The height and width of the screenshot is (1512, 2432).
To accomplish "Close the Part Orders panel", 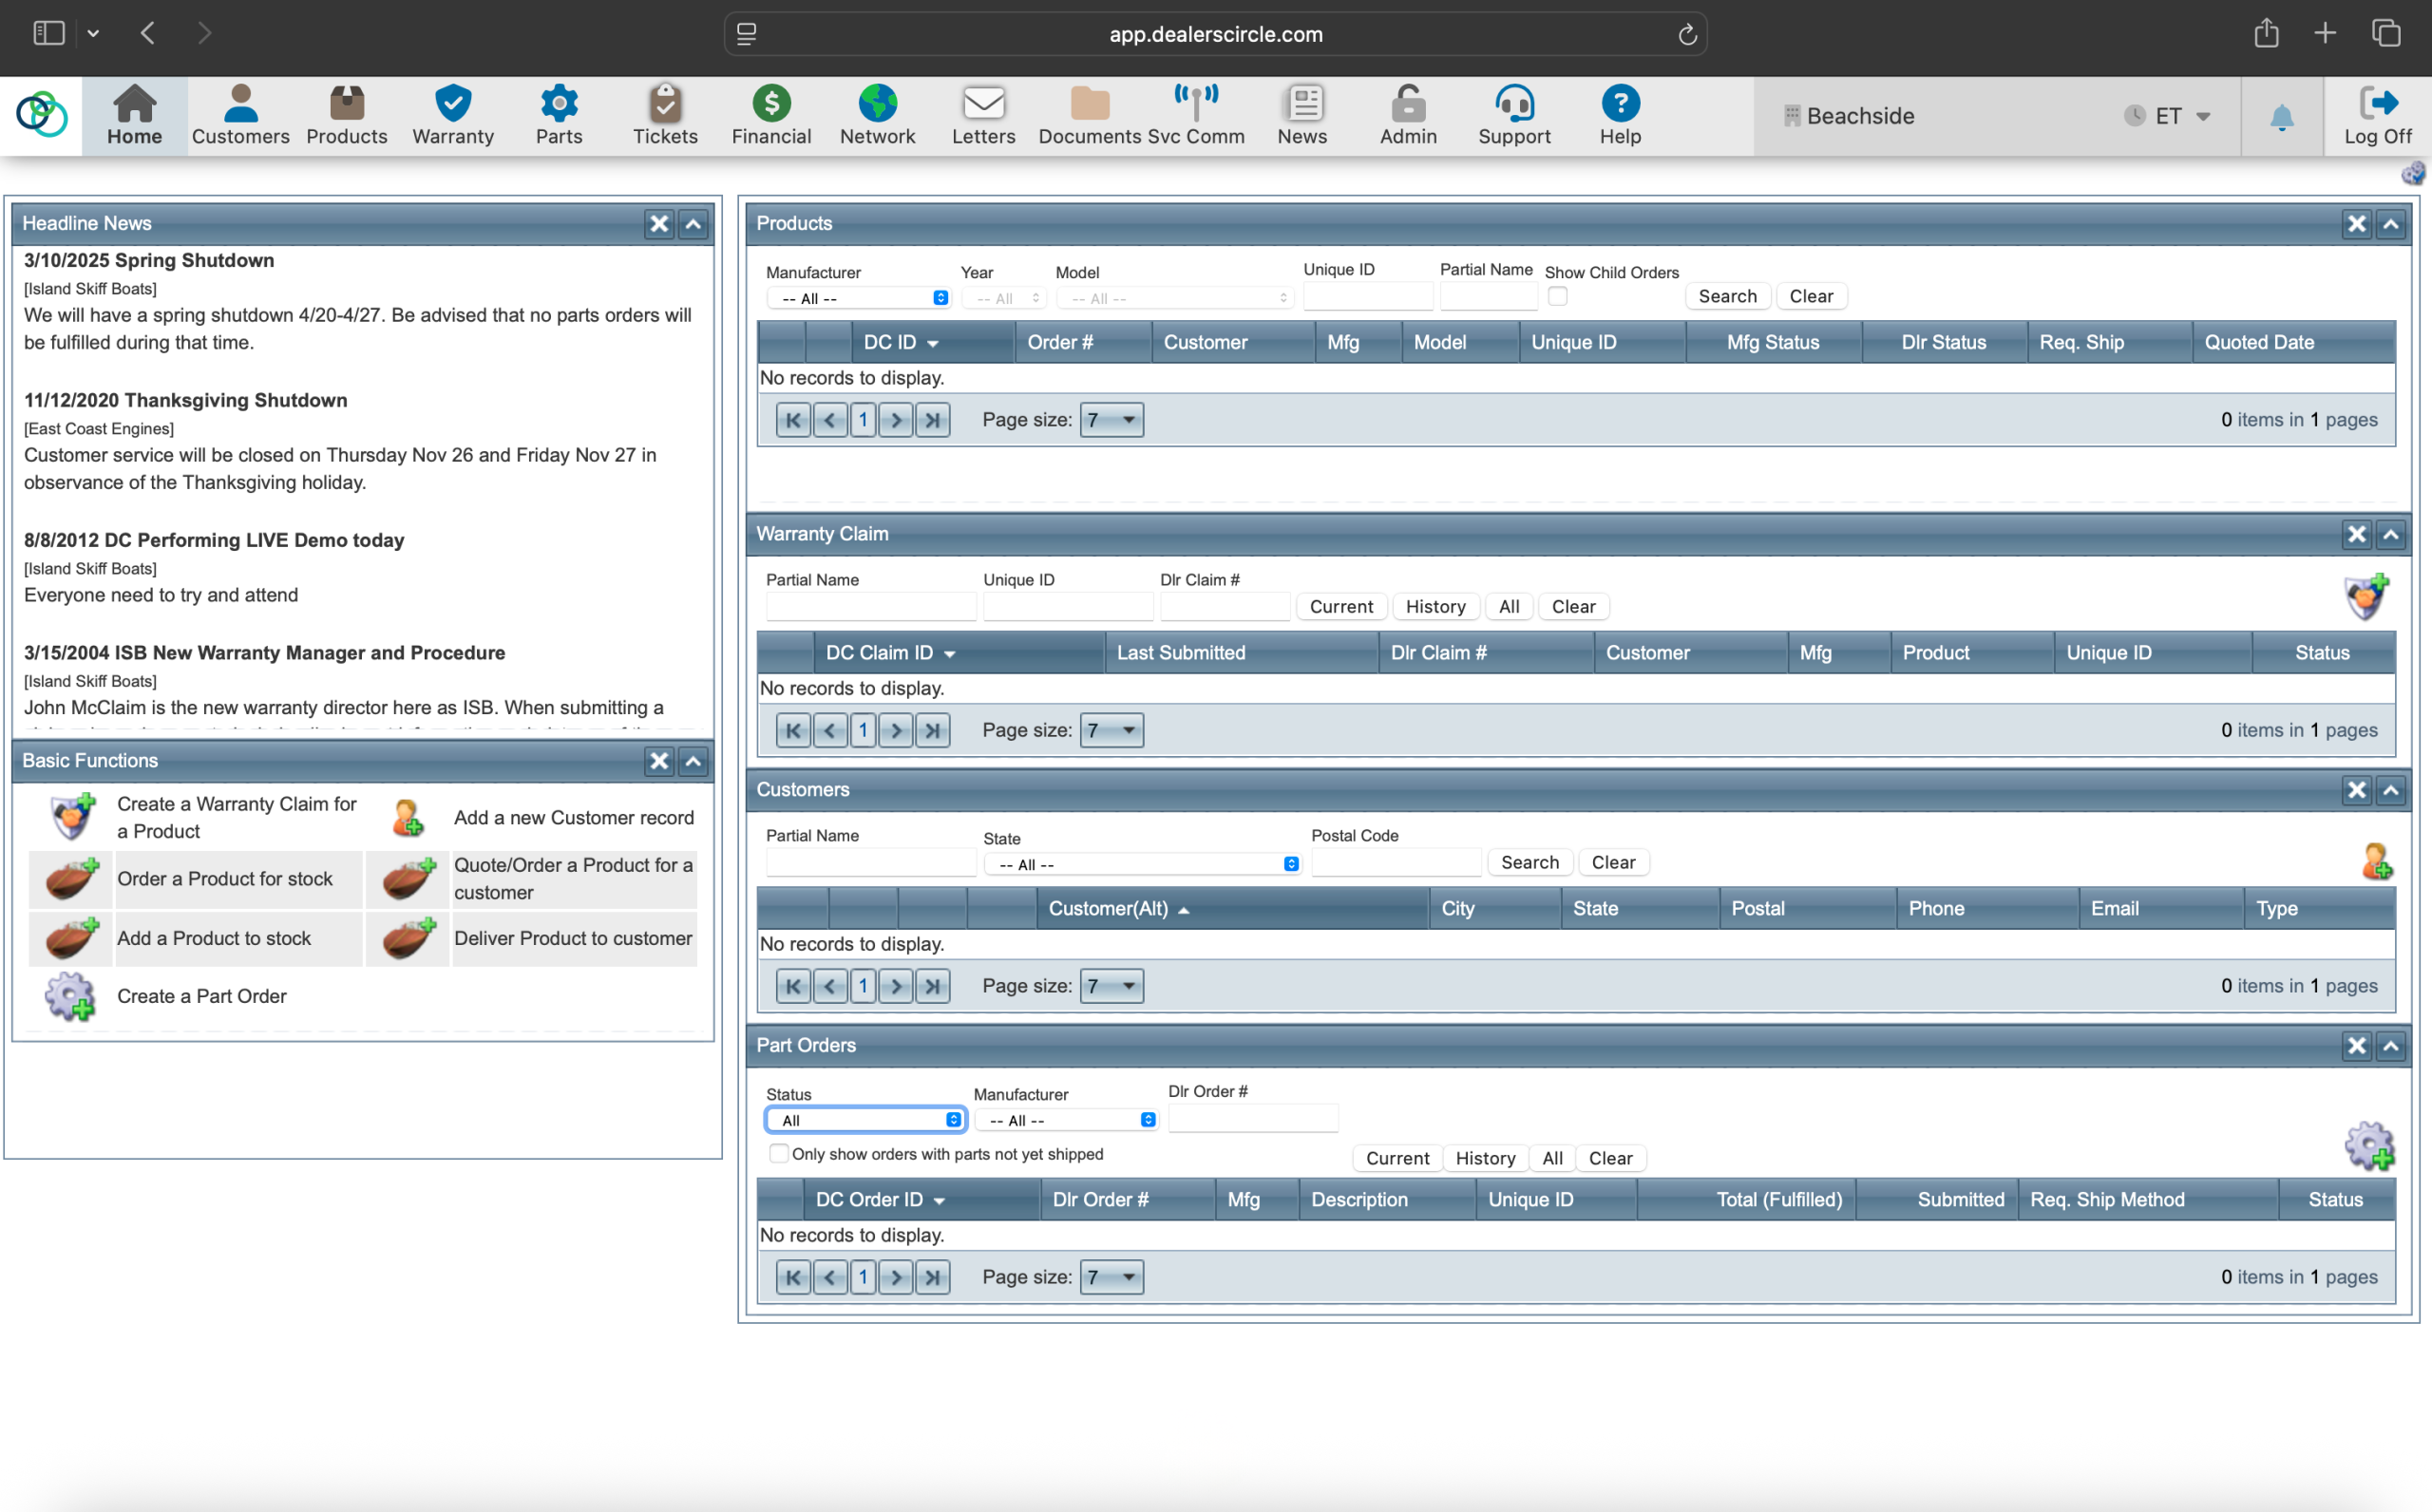I will 2357,1046.
